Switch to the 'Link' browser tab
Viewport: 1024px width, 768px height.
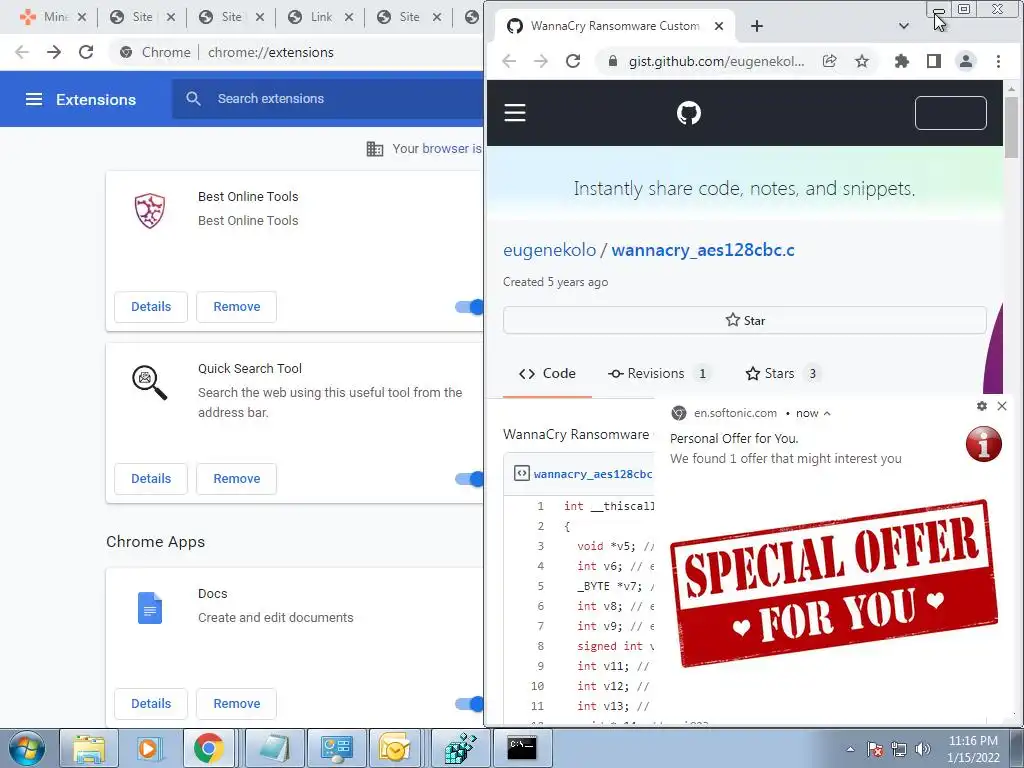(x=321, y=17)
